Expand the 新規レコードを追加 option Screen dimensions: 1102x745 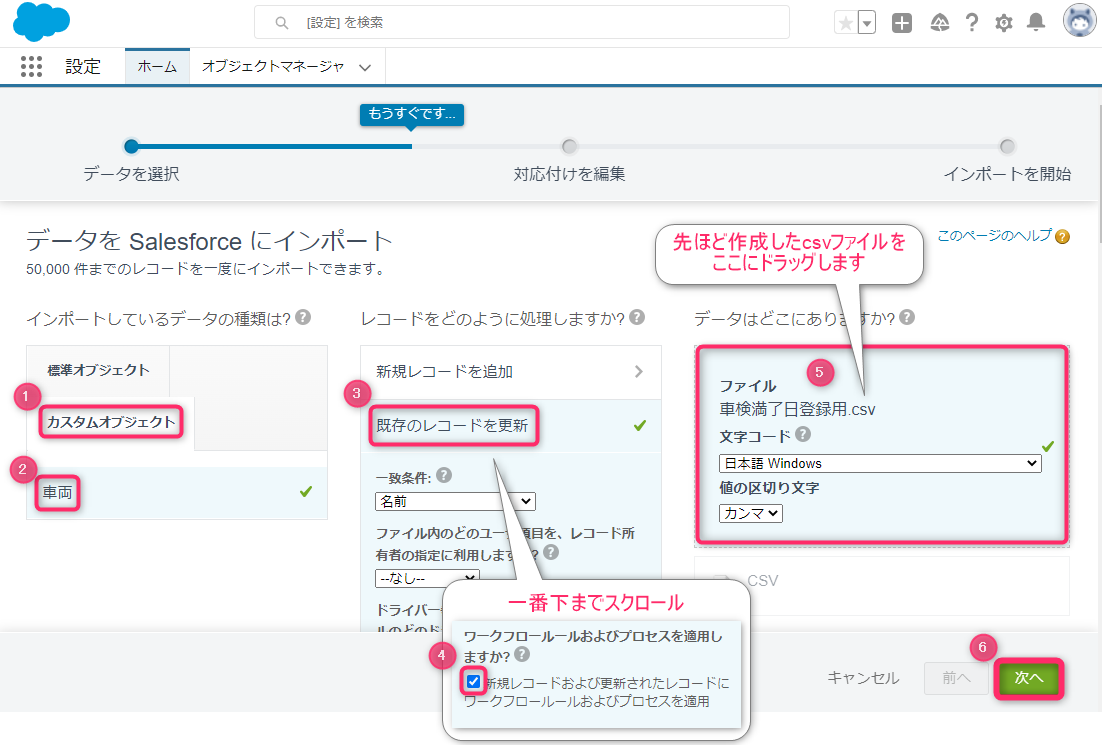click(x=511, y=372)
